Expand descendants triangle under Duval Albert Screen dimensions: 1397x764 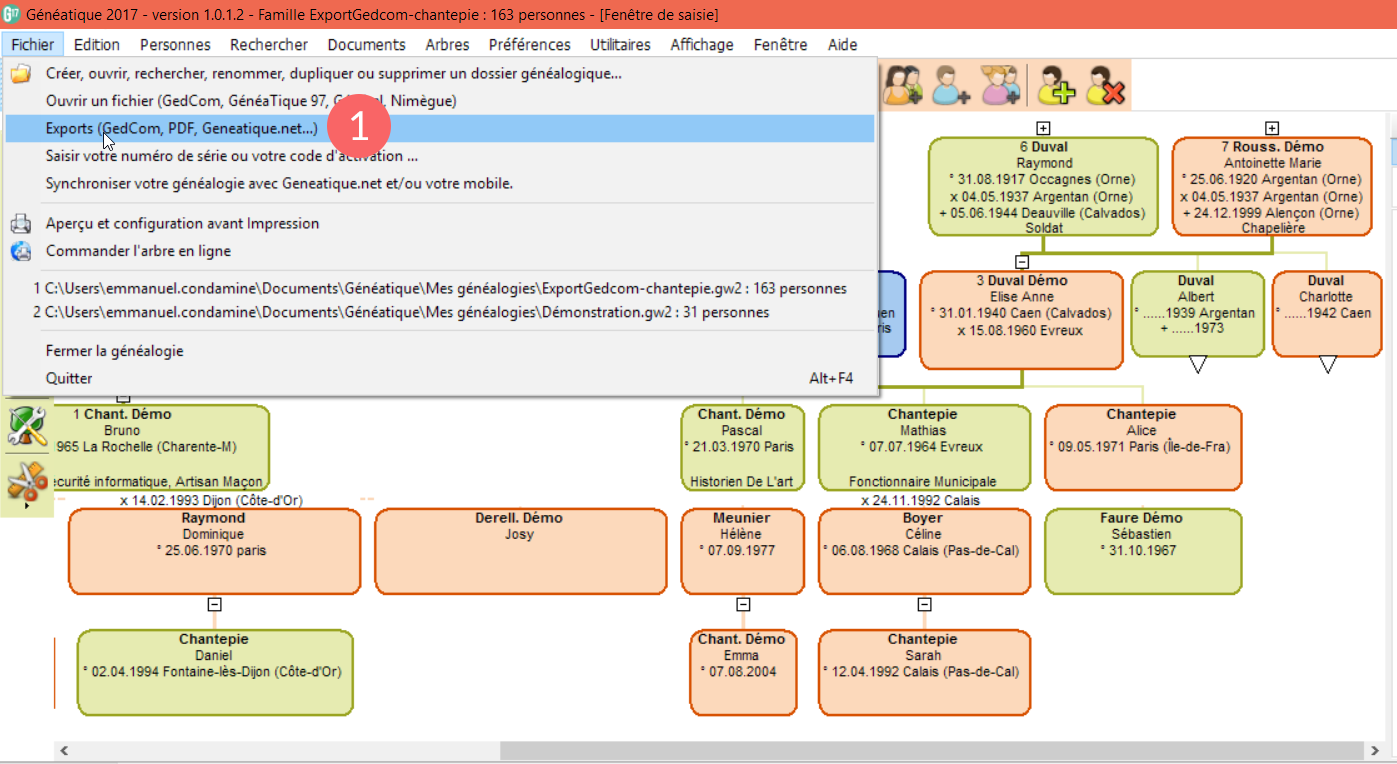click(1197, 365)
